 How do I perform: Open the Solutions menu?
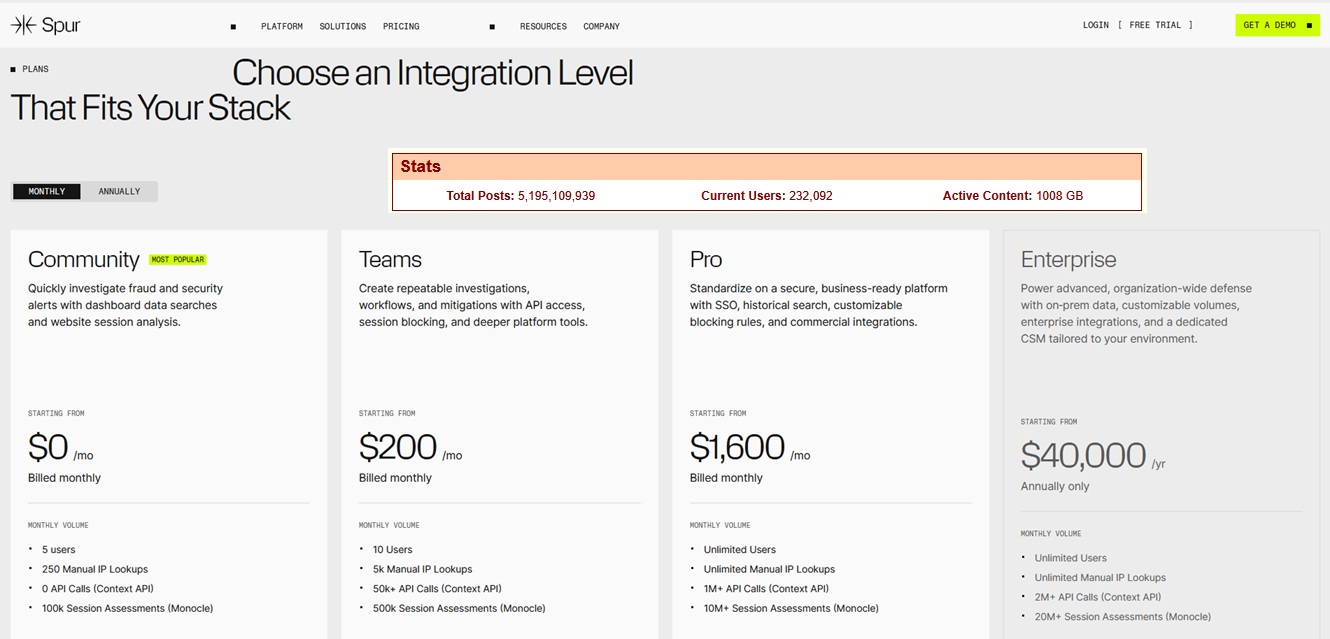click(343, 26)
